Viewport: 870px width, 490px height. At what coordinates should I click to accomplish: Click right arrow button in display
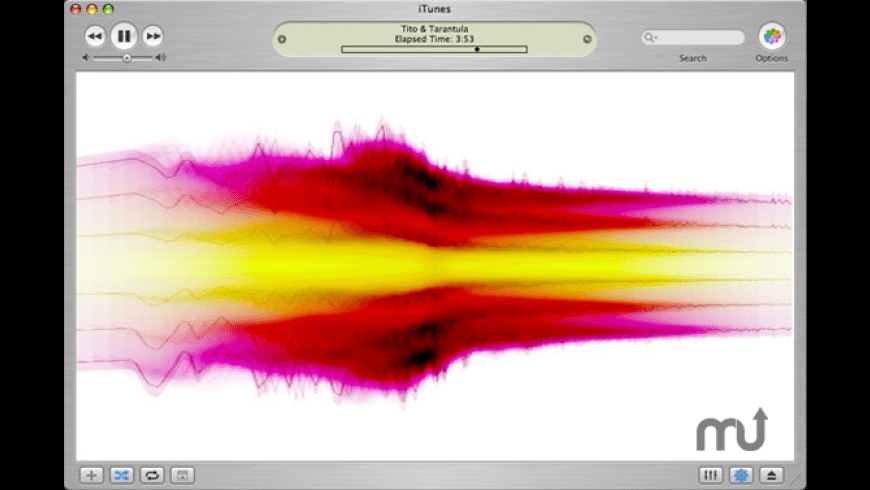[x=587, y=39]
